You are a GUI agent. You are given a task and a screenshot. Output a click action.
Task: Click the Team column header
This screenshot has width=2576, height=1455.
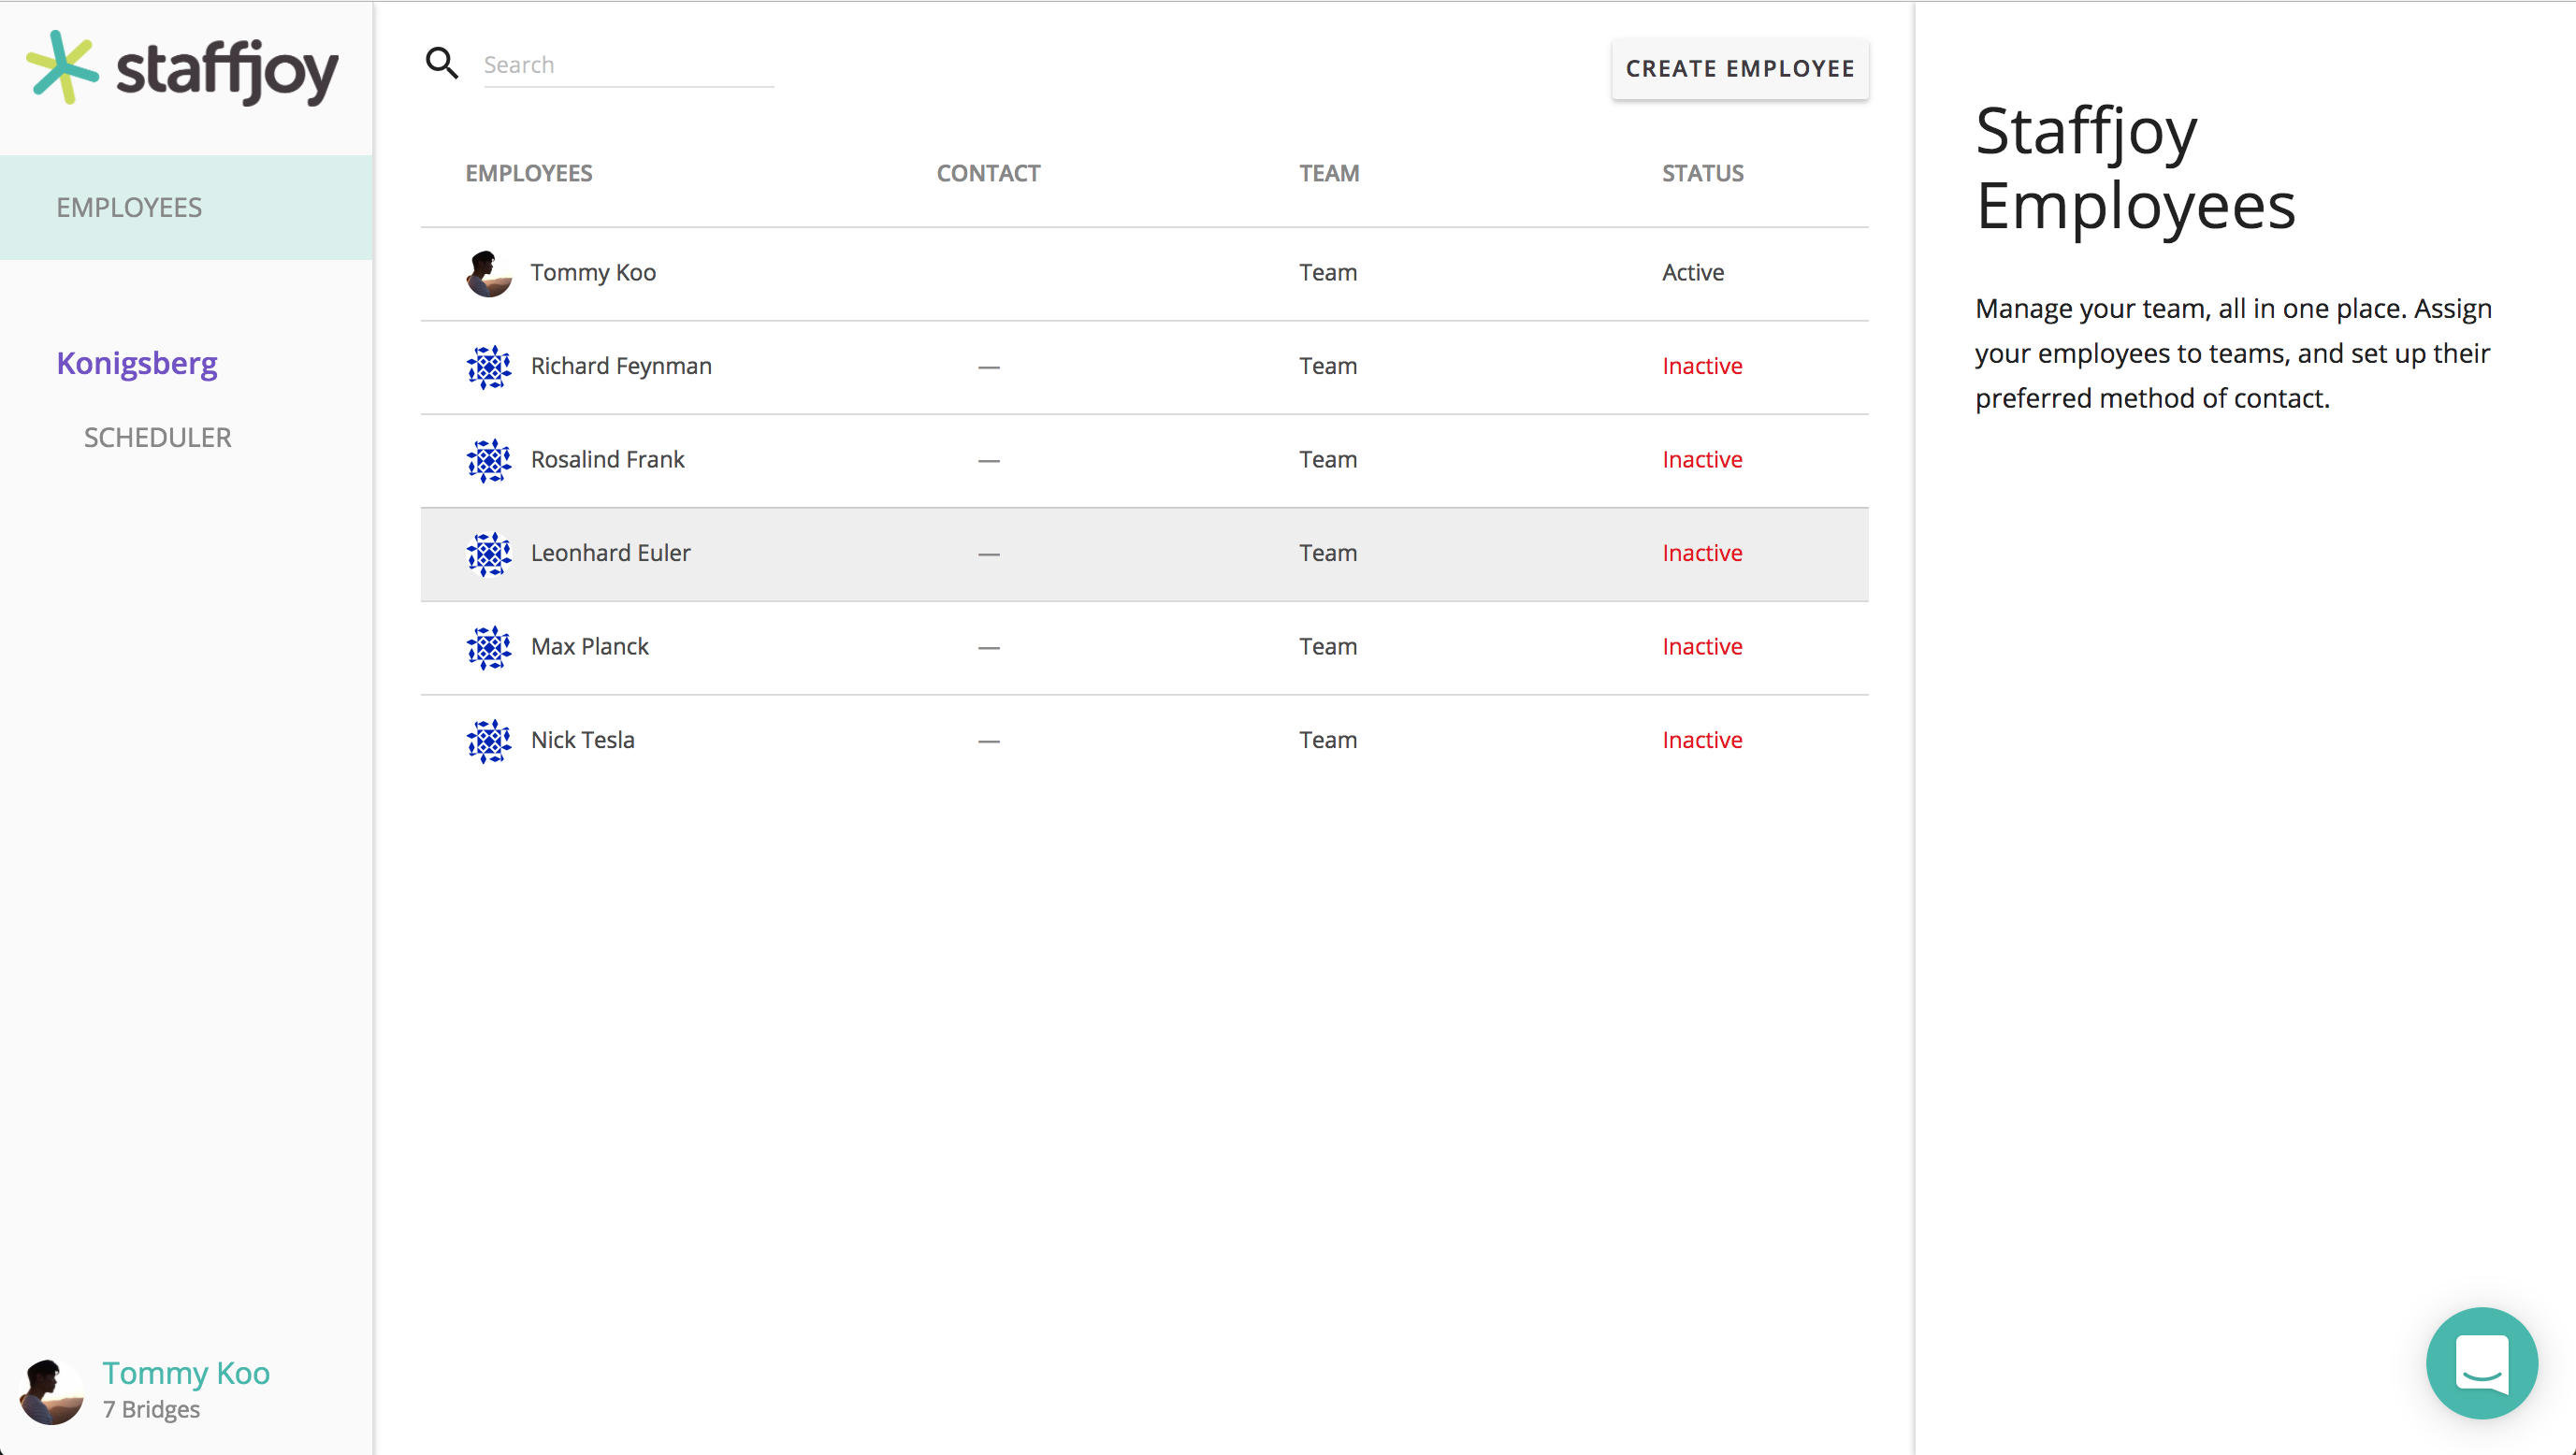click(1329, 173)
